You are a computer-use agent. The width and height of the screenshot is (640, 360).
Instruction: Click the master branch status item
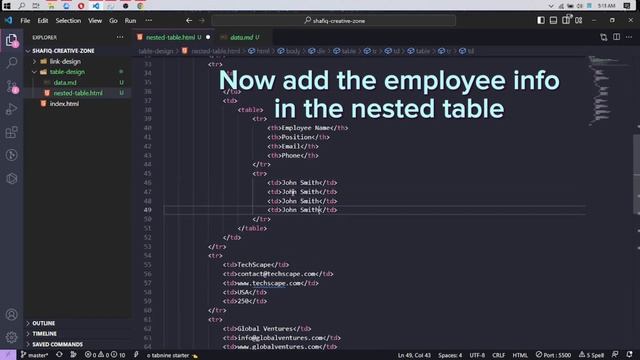pos(34,355)
